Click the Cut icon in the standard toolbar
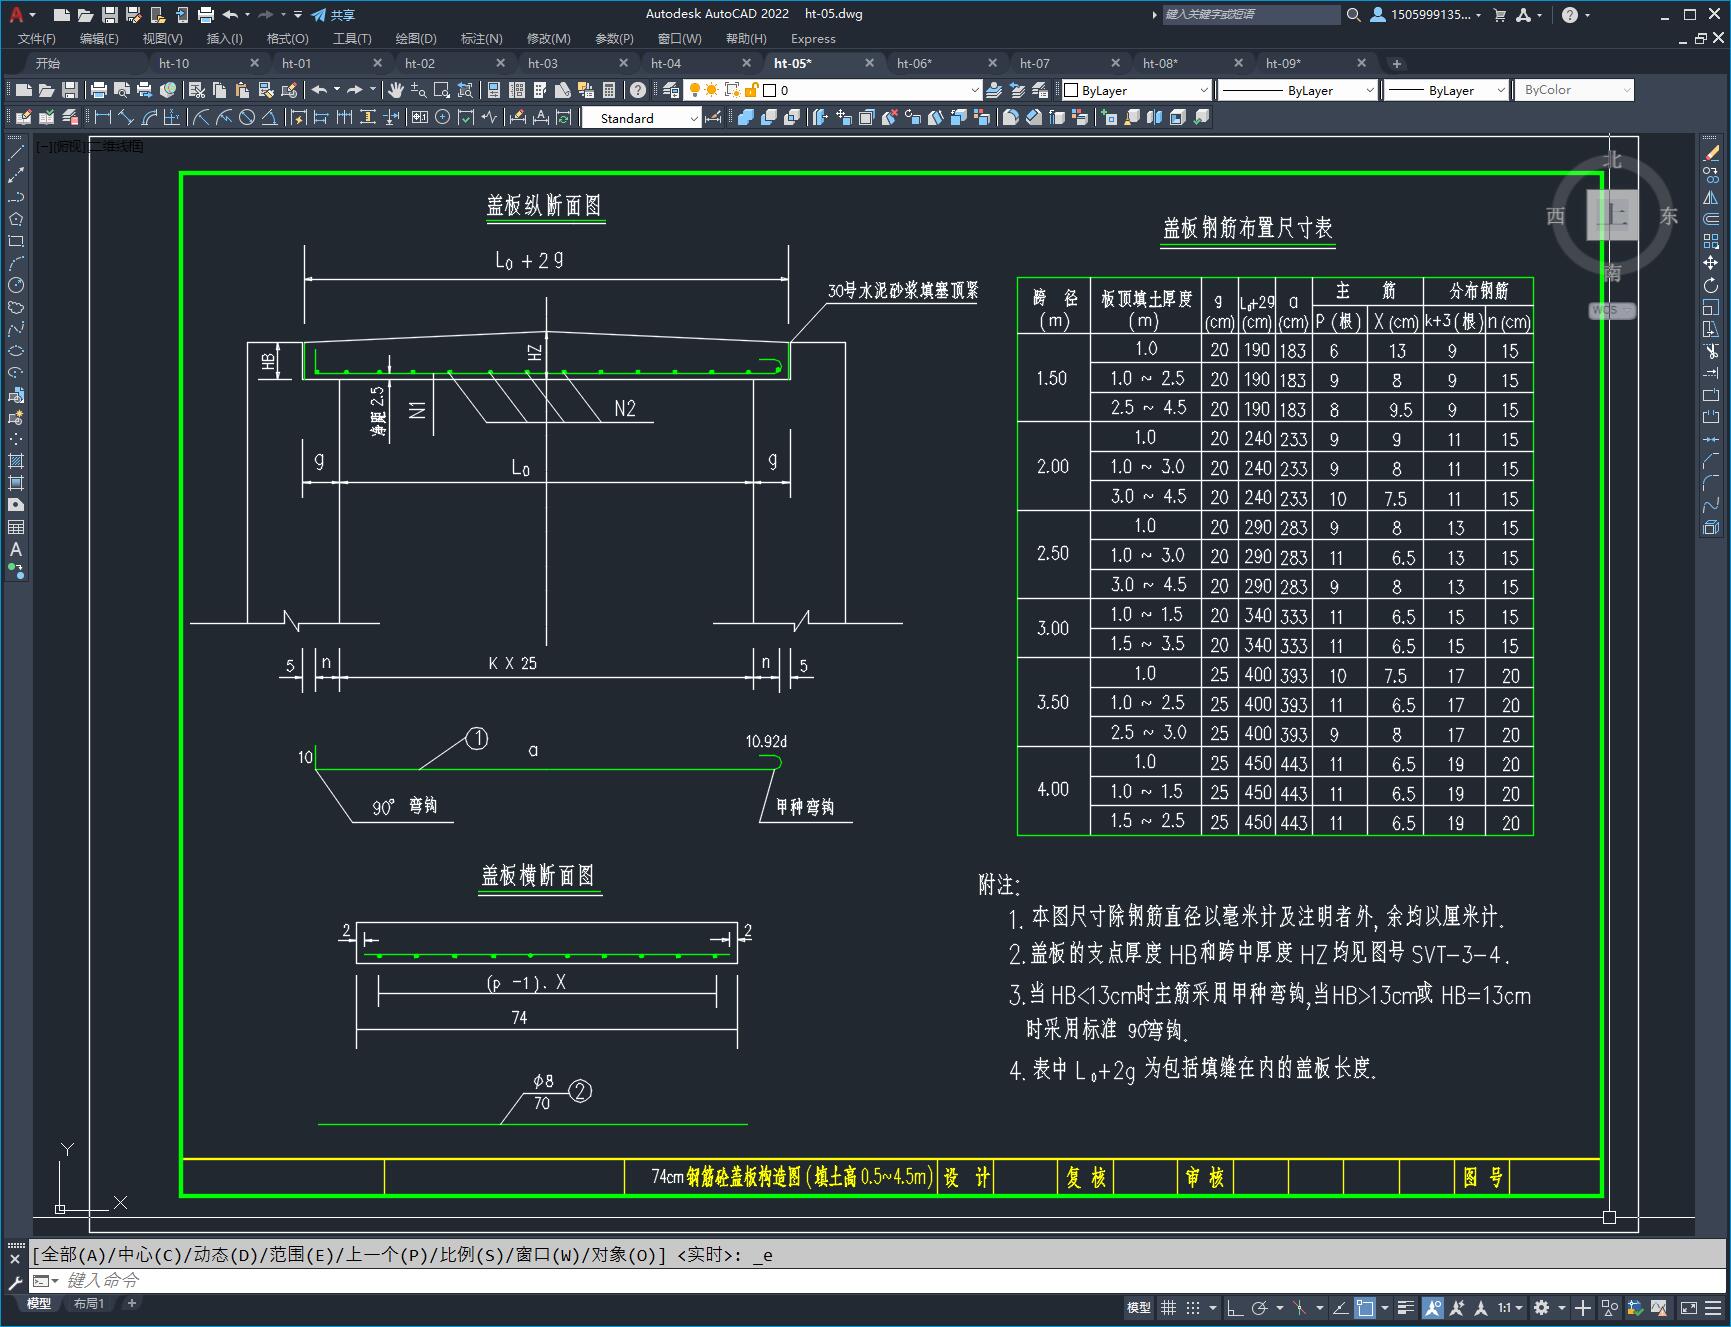Viewport: 1731px width, 1327px height. [x=197, y=90]
